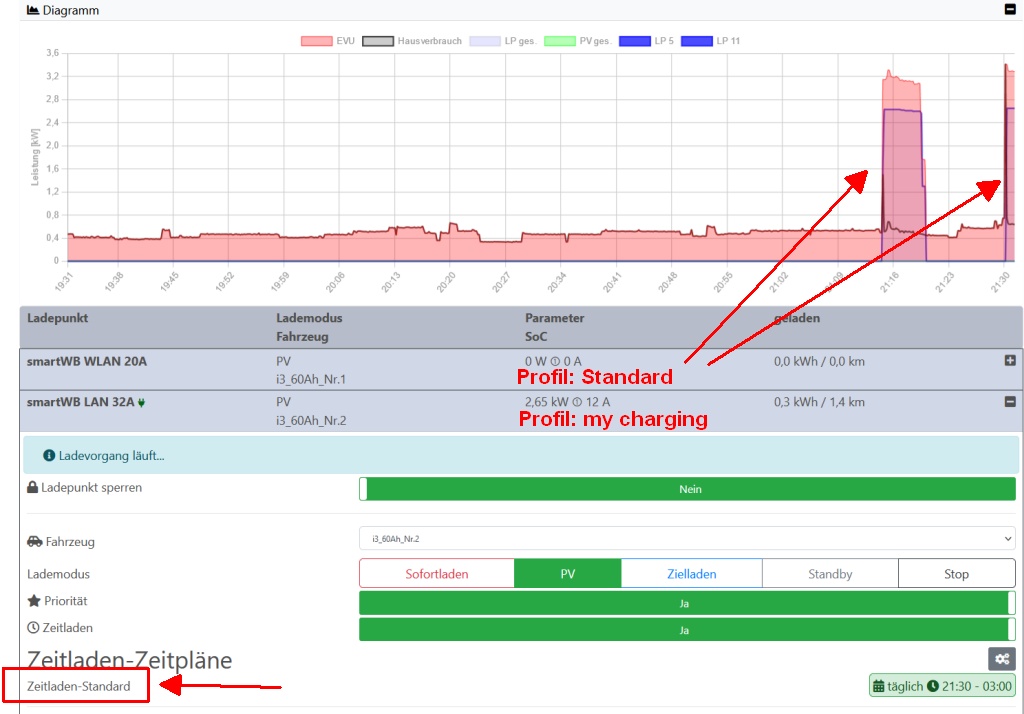Click the calendar icon in täglich badge

[879, 686]
